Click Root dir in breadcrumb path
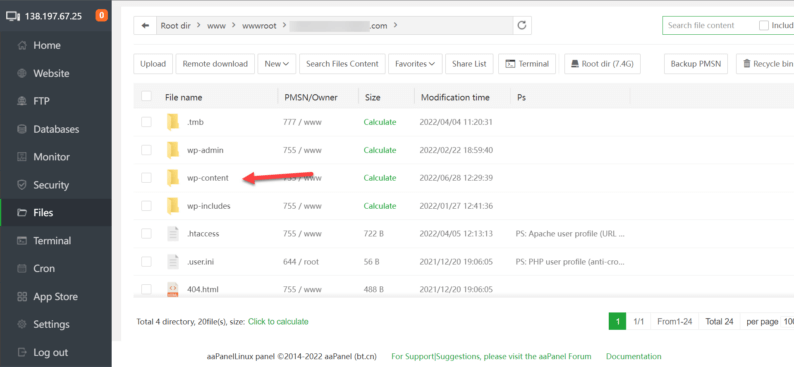Viewport: 794px width, 367px height. (176, 25)
